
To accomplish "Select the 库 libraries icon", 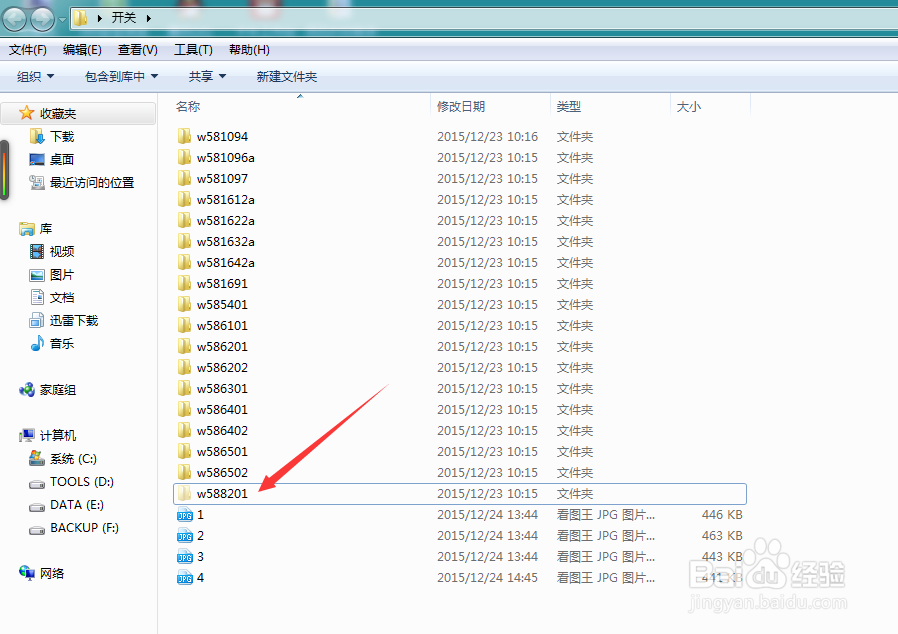I will [x=26, y=229].
